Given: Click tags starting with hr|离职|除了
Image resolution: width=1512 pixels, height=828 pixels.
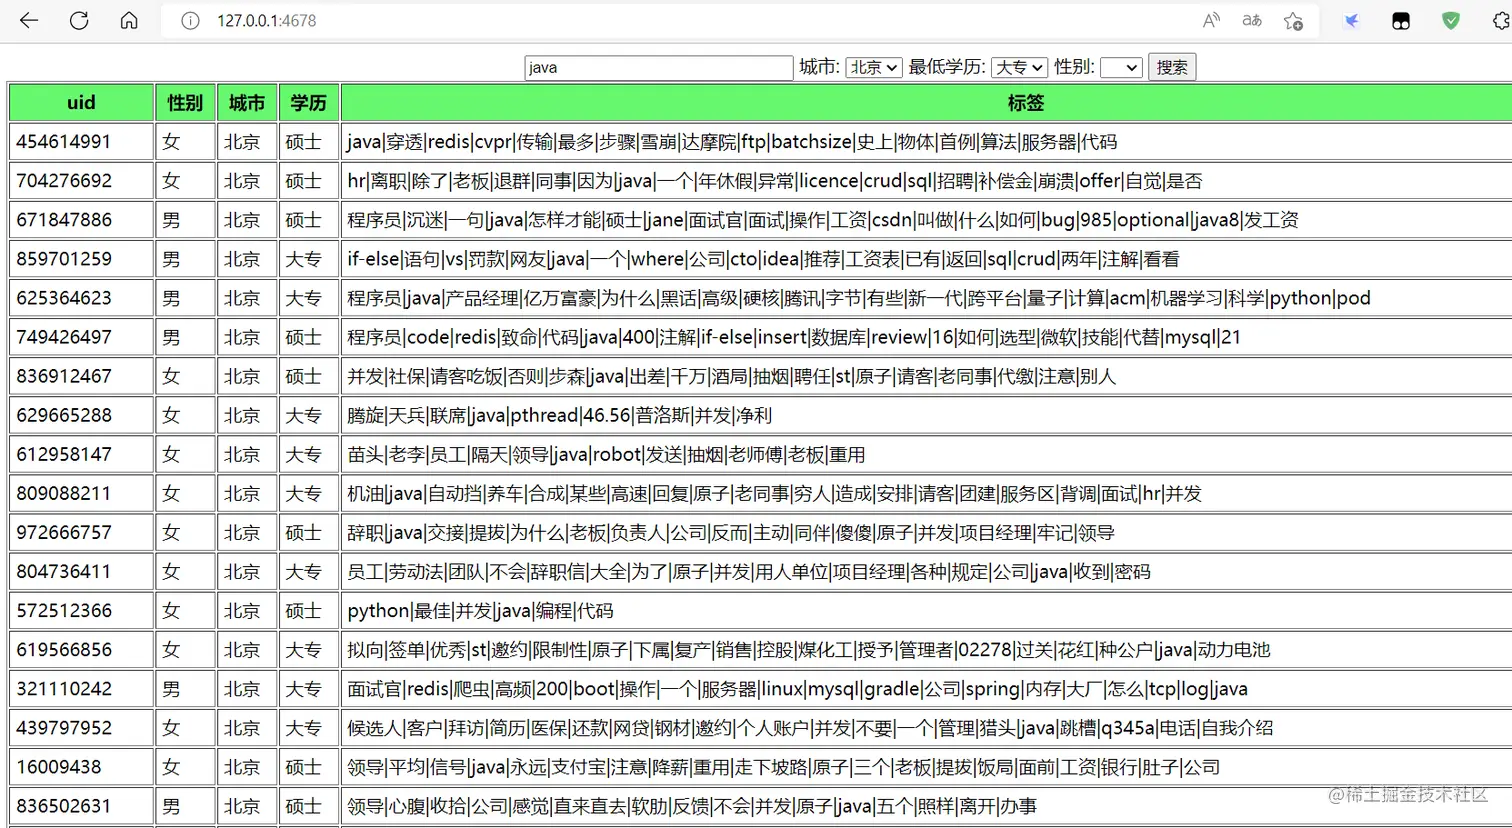Looking at the screenshot, I should click(x=926, y=181).
